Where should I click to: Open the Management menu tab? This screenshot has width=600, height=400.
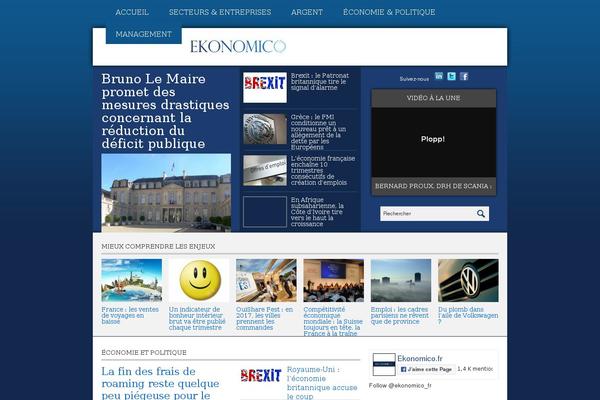pos(143,34)
